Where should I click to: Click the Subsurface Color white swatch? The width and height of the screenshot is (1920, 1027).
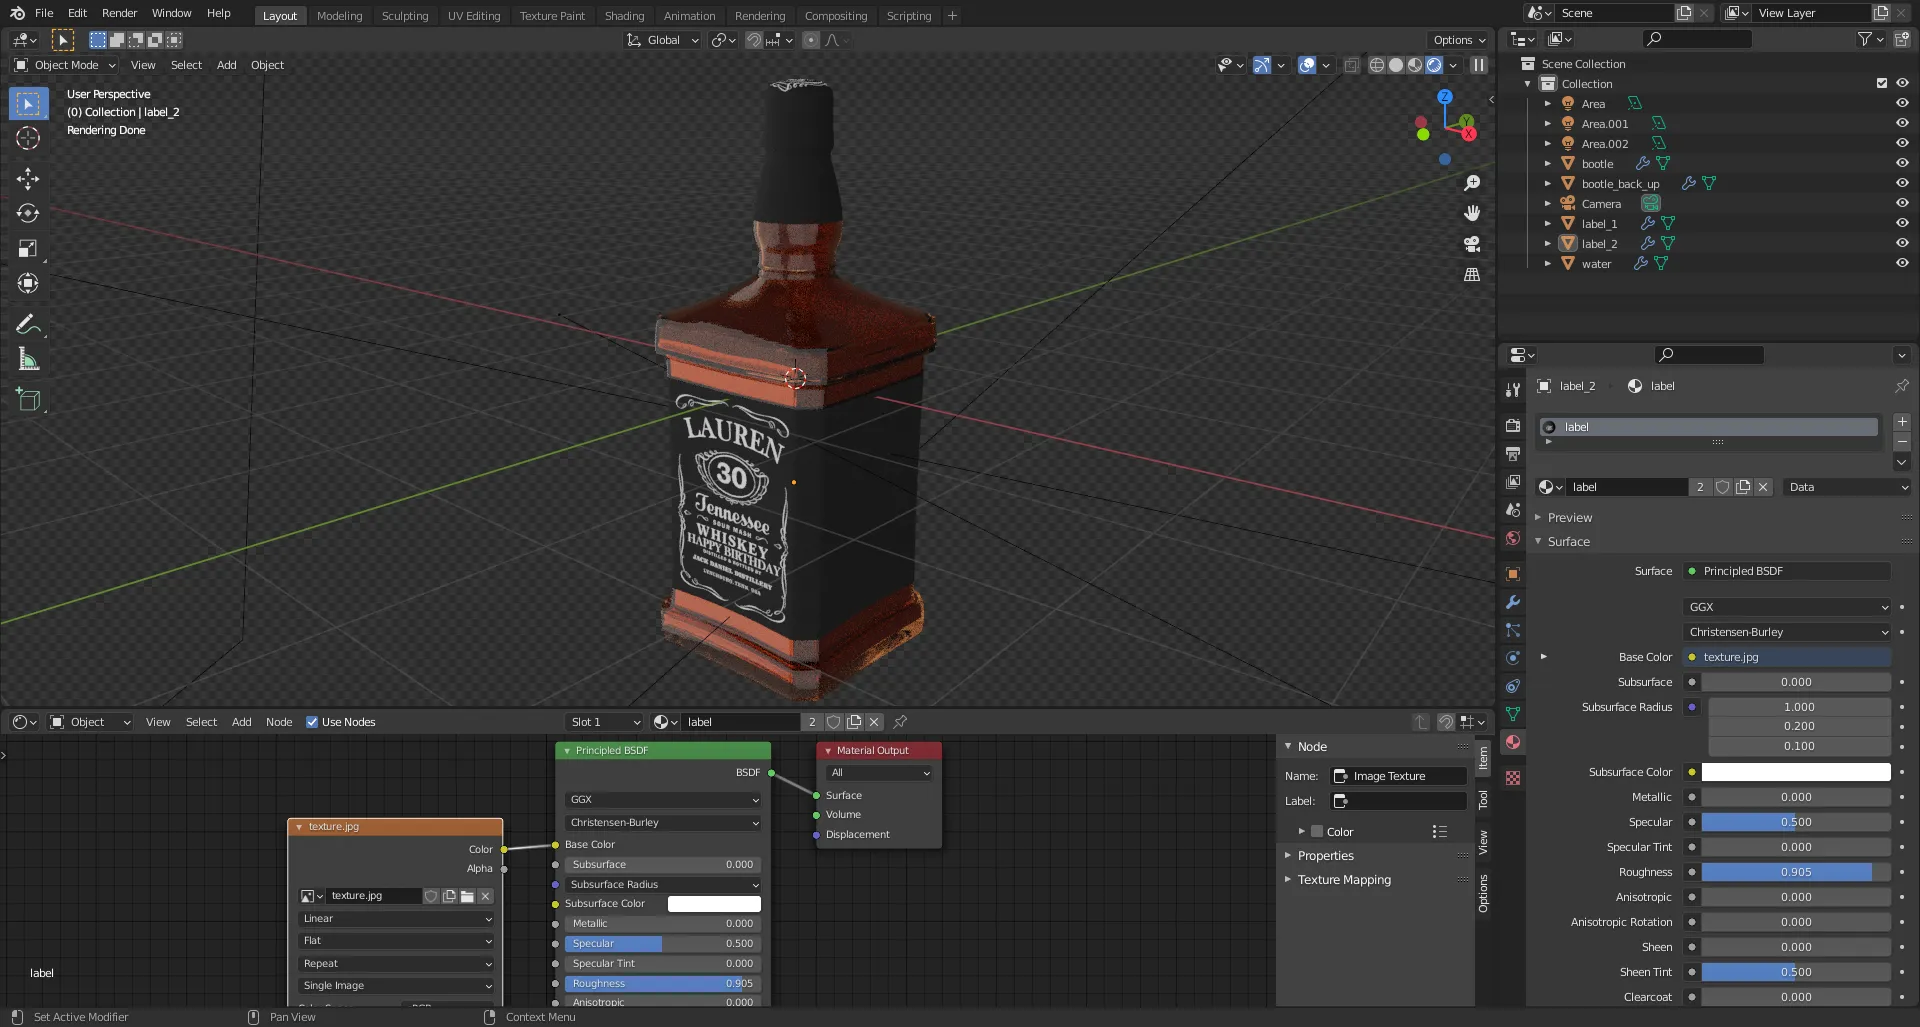pos(1795,772)
